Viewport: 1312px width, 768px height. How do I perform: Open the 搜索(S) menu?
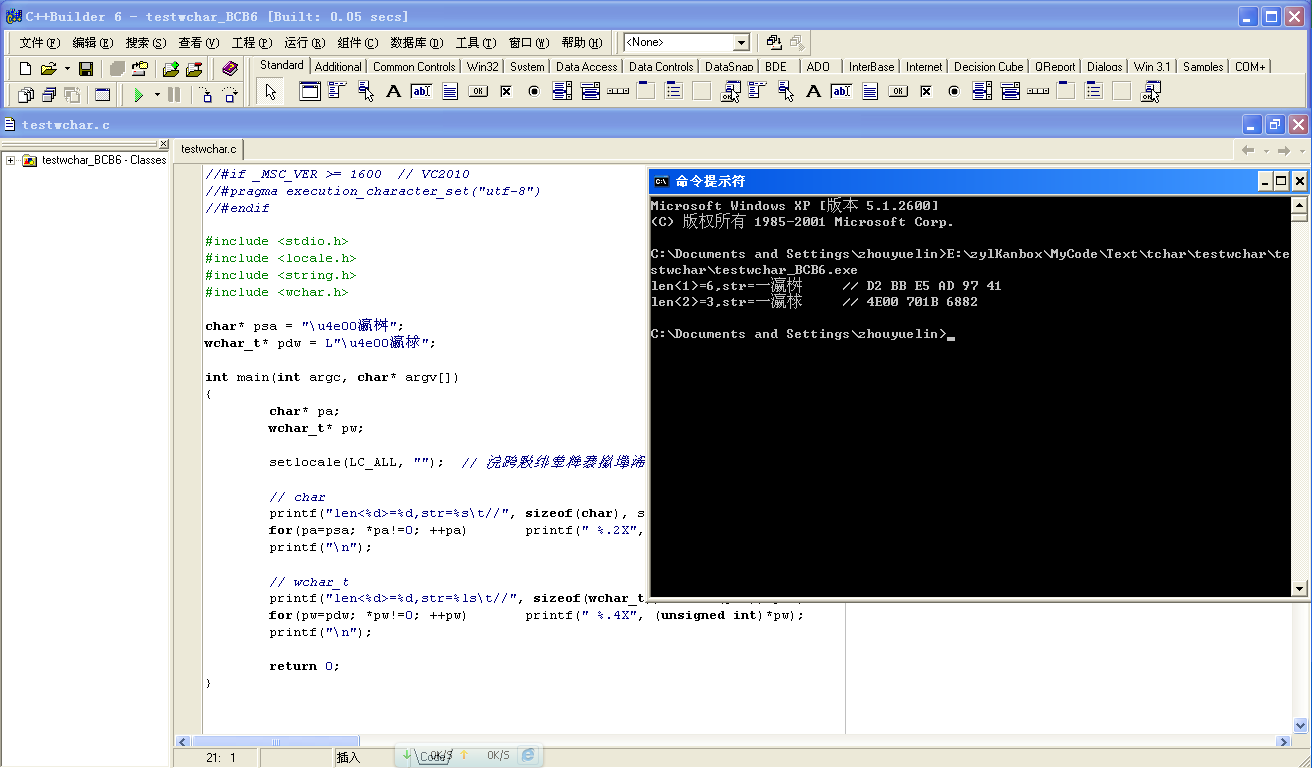tap(146, 43)
